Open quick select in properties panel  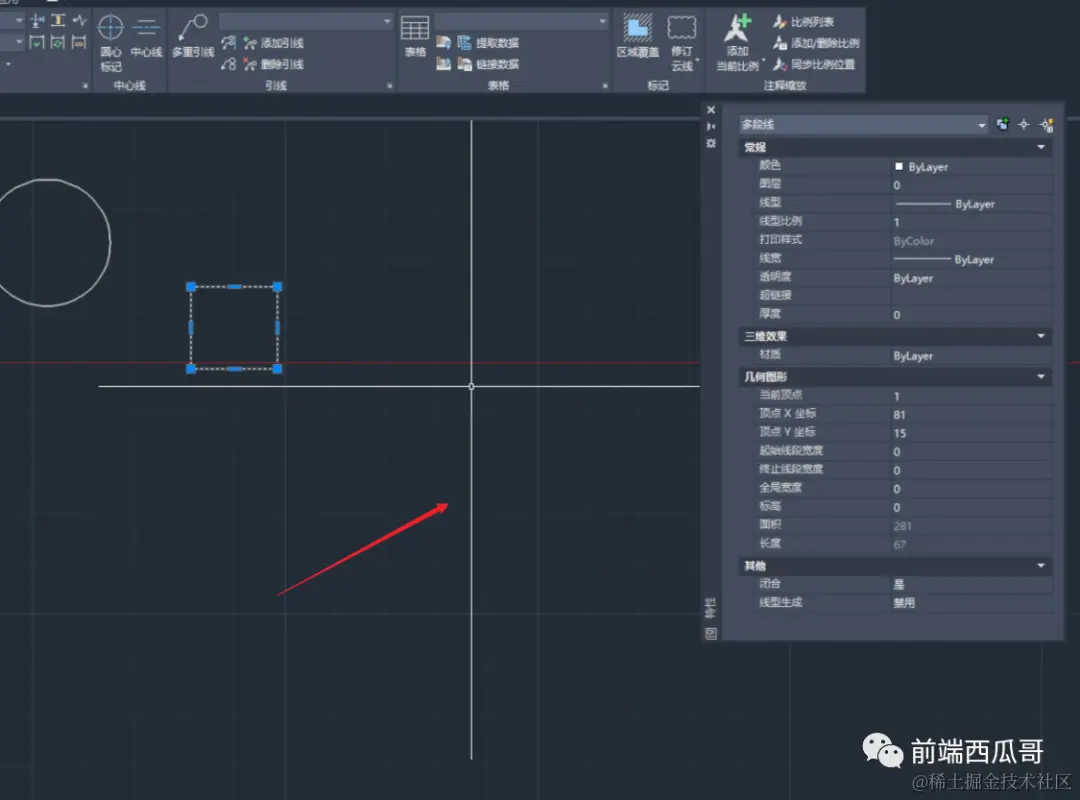(1047, 124)
